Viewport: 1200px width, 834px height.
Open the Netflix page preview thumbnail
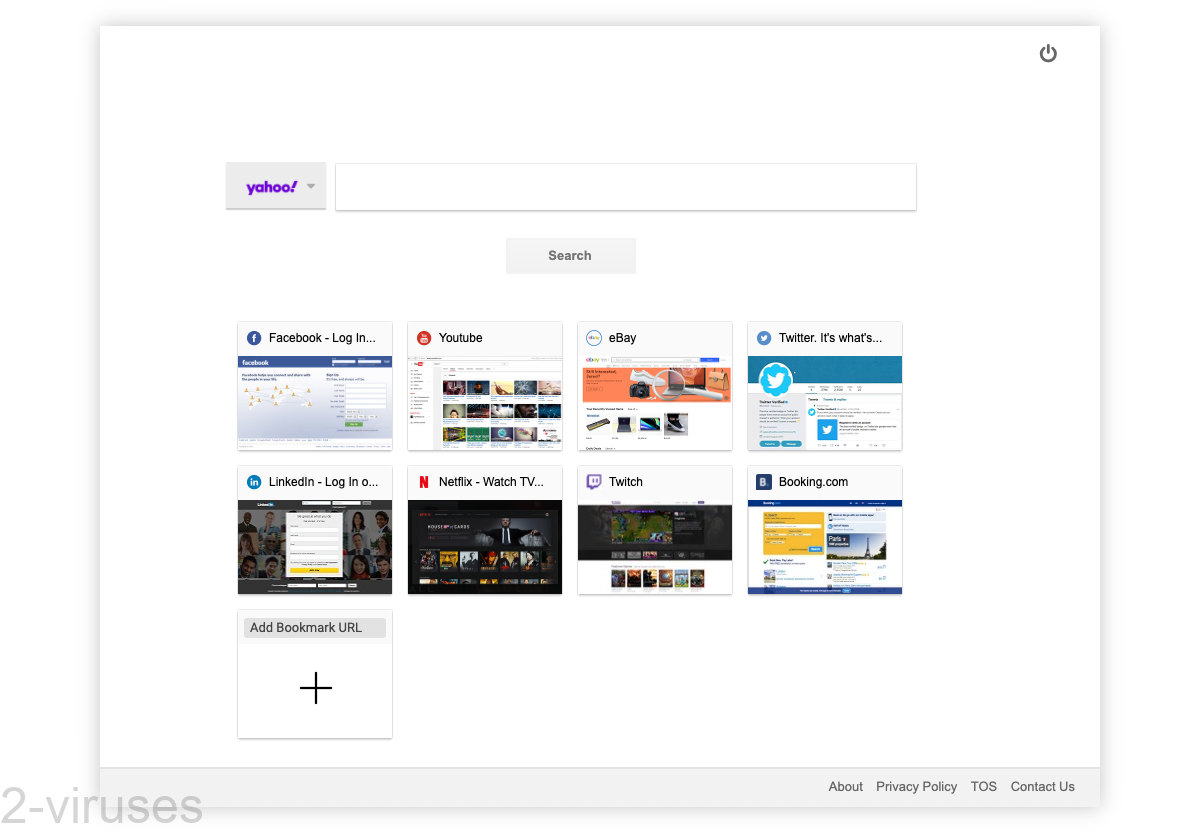(485, 547)
